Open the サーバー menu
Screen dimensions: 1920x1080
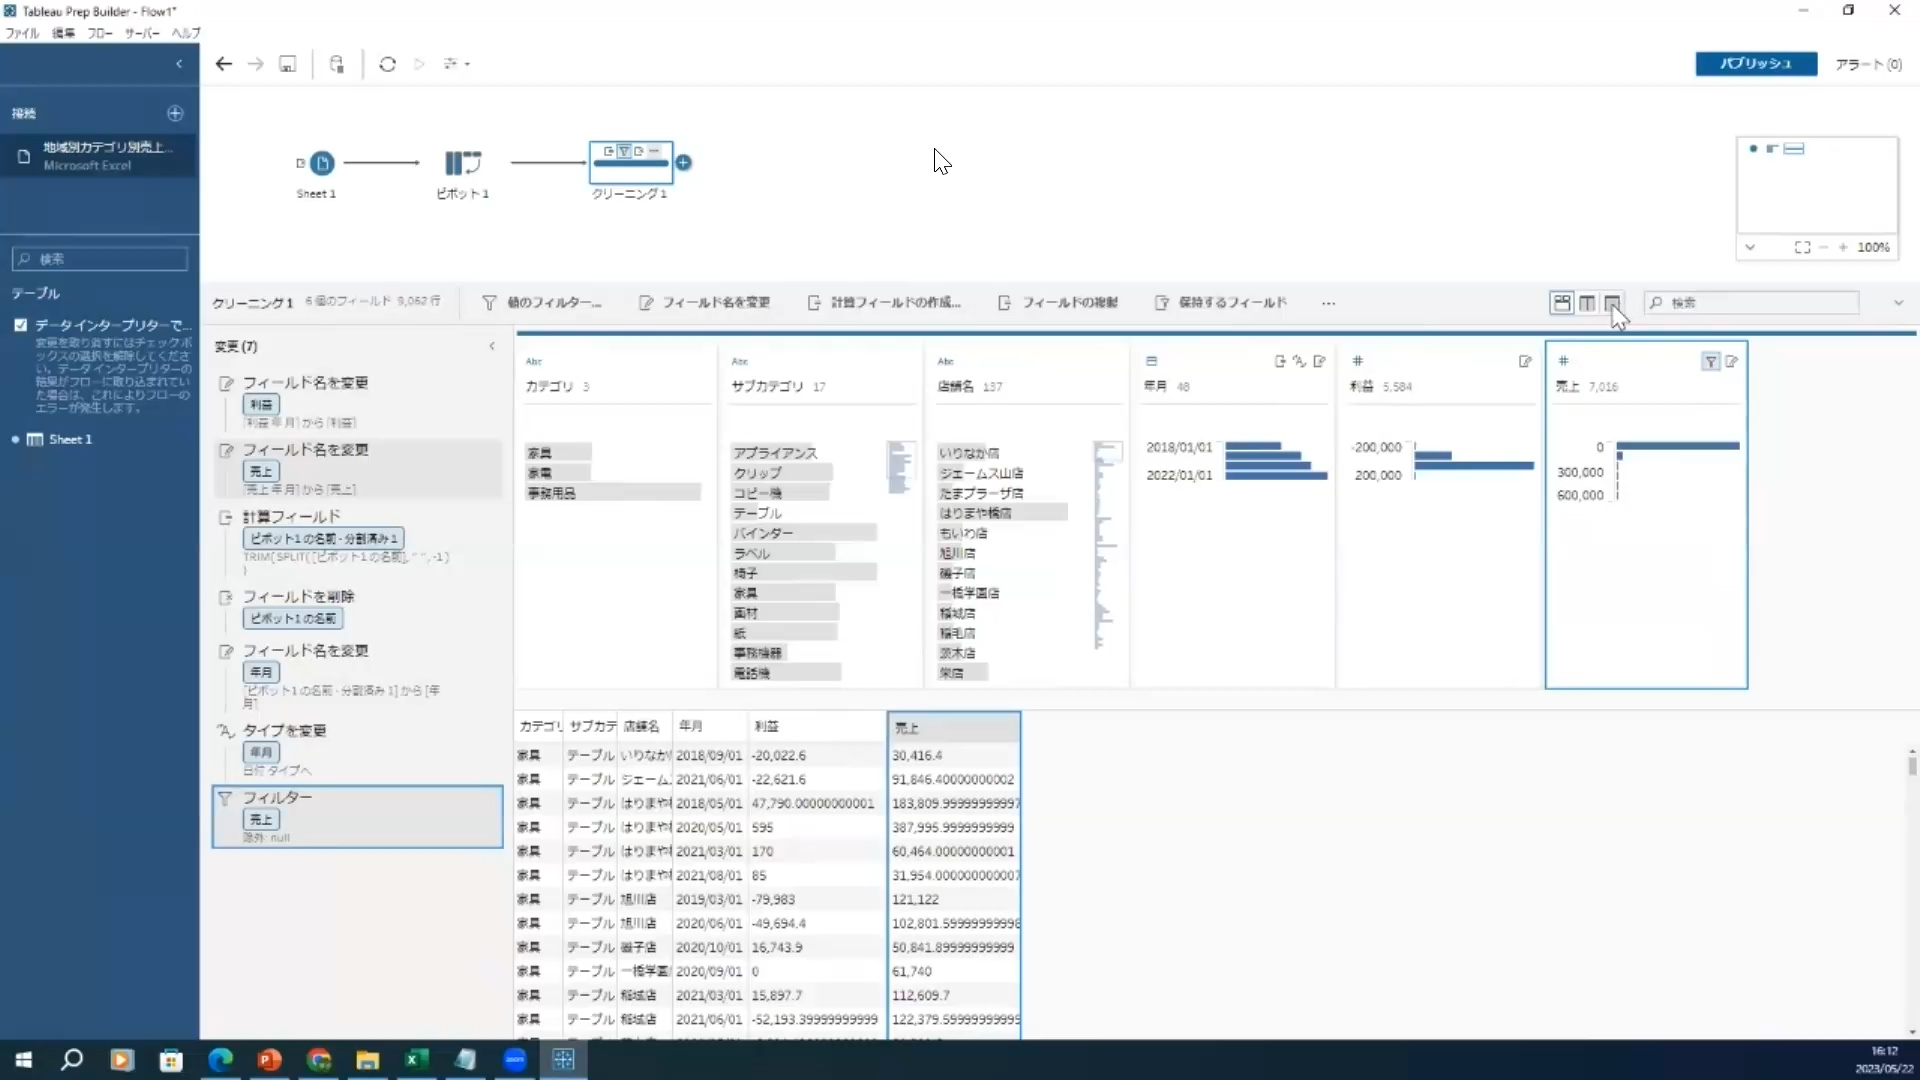point(142,33)
